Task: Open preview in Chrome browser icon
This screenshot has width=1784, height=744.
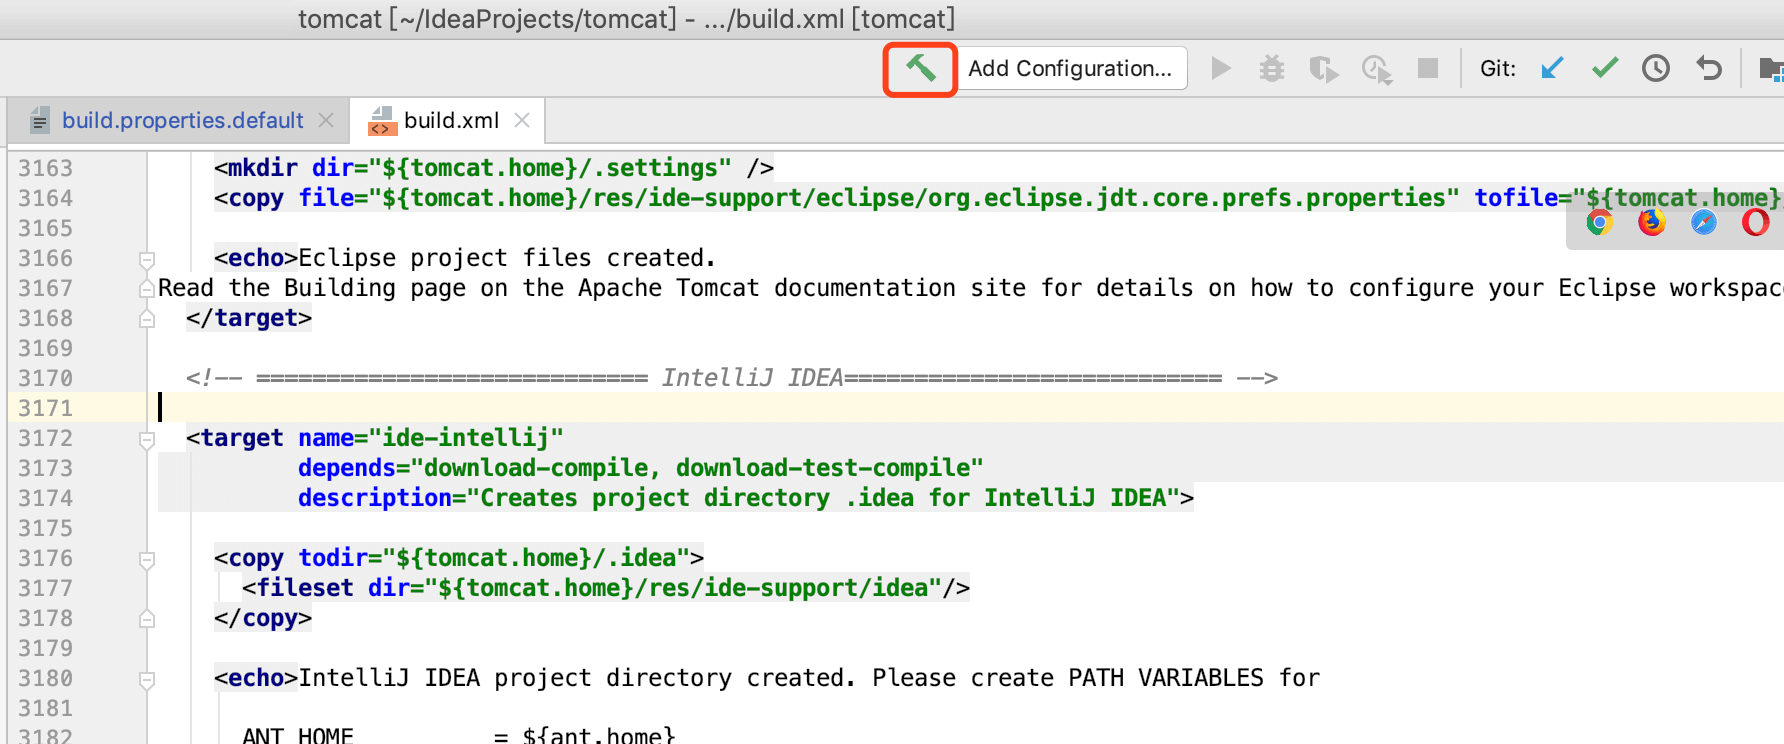Action: 1600,222
